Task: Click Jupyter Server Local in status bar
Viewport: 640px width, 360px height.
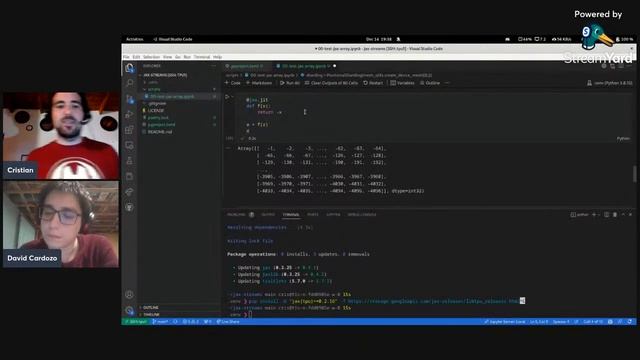Action: click(x=505, y=322)
